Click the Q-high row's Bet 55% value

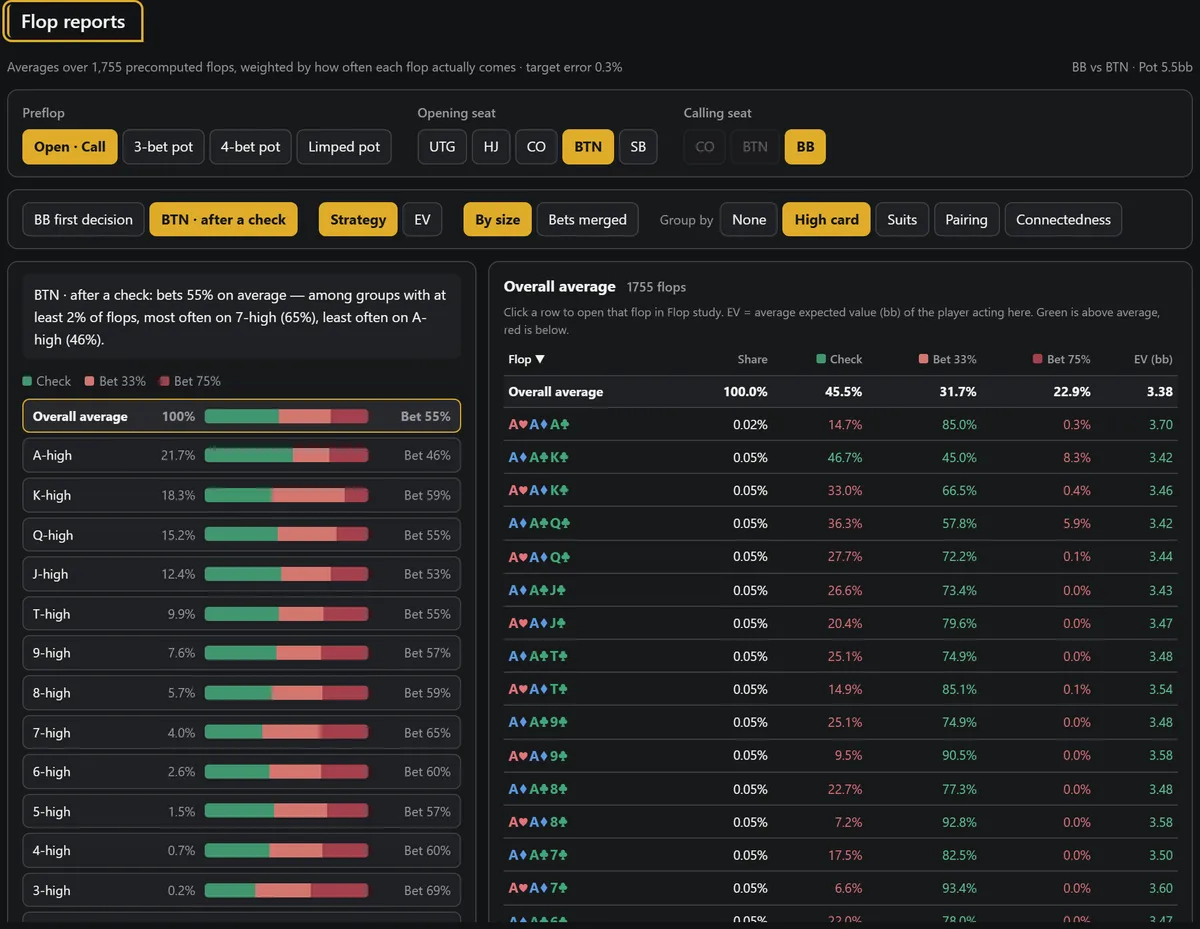pos(427,535)
